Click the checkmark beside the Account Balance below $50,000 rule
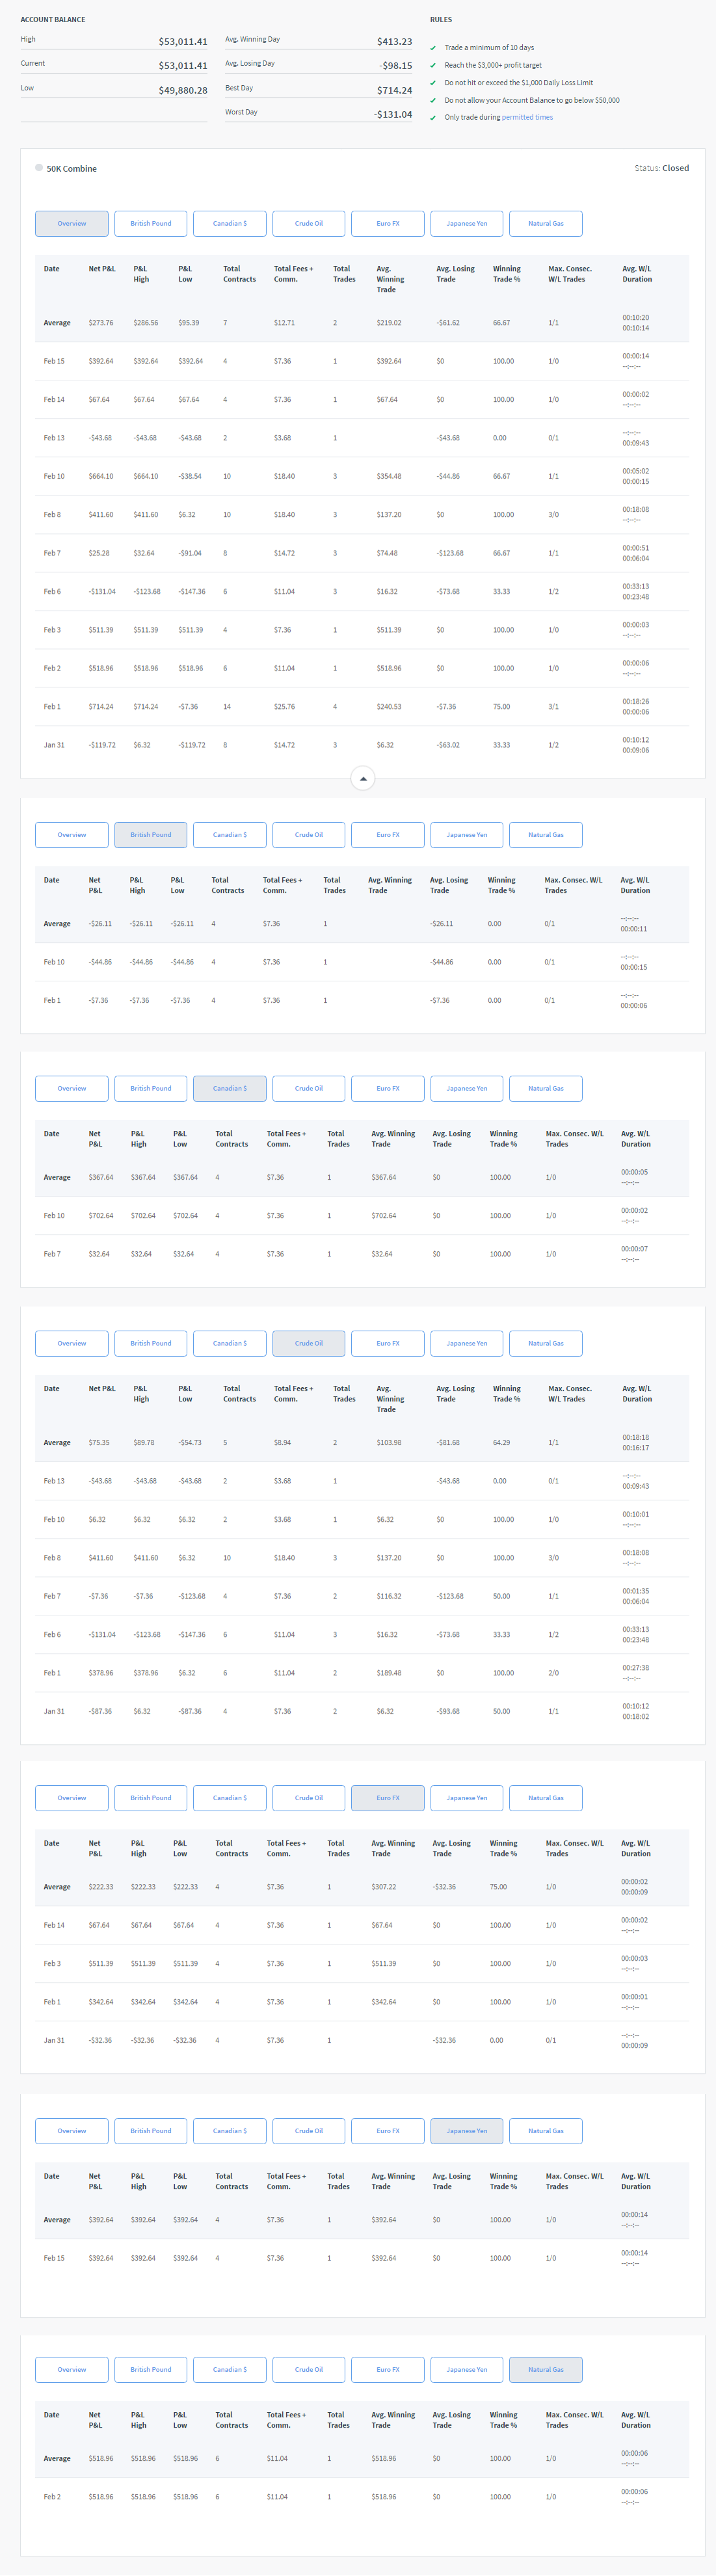The height and width of the screenshot is (2576, 716). tap(433, 100)
